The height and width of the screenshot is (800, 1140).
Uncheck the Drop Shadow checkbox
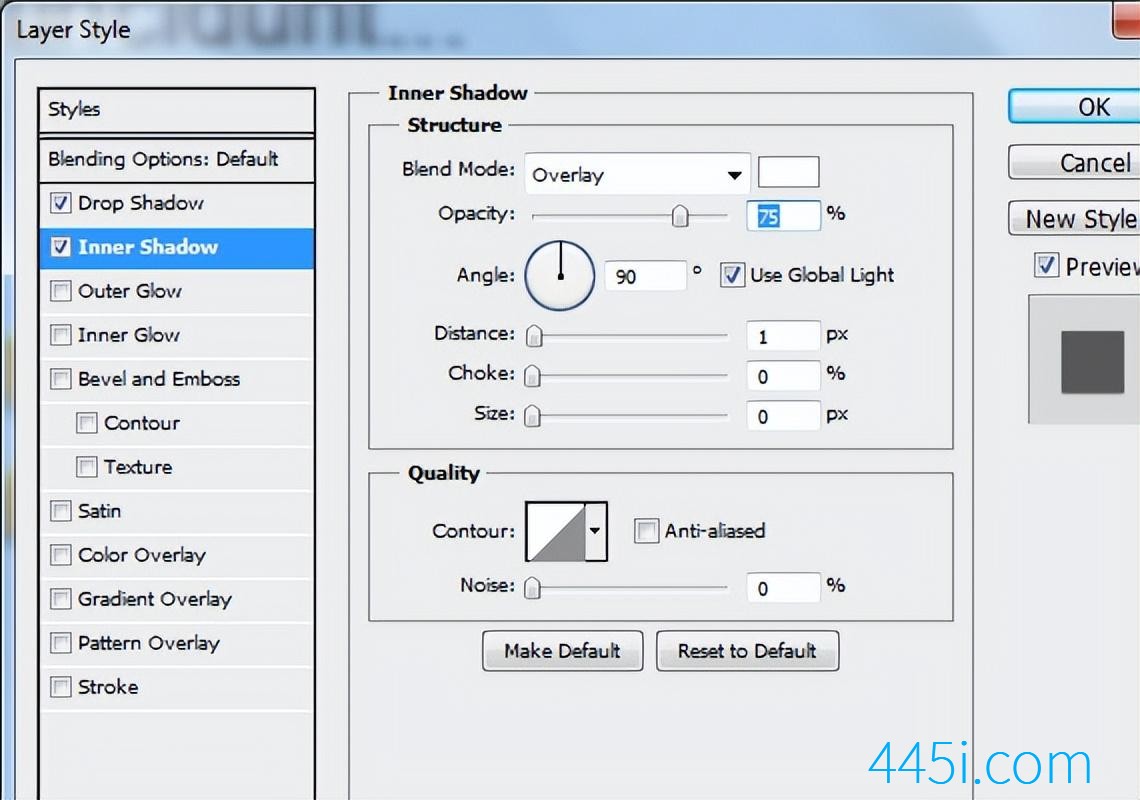(61, 203)
